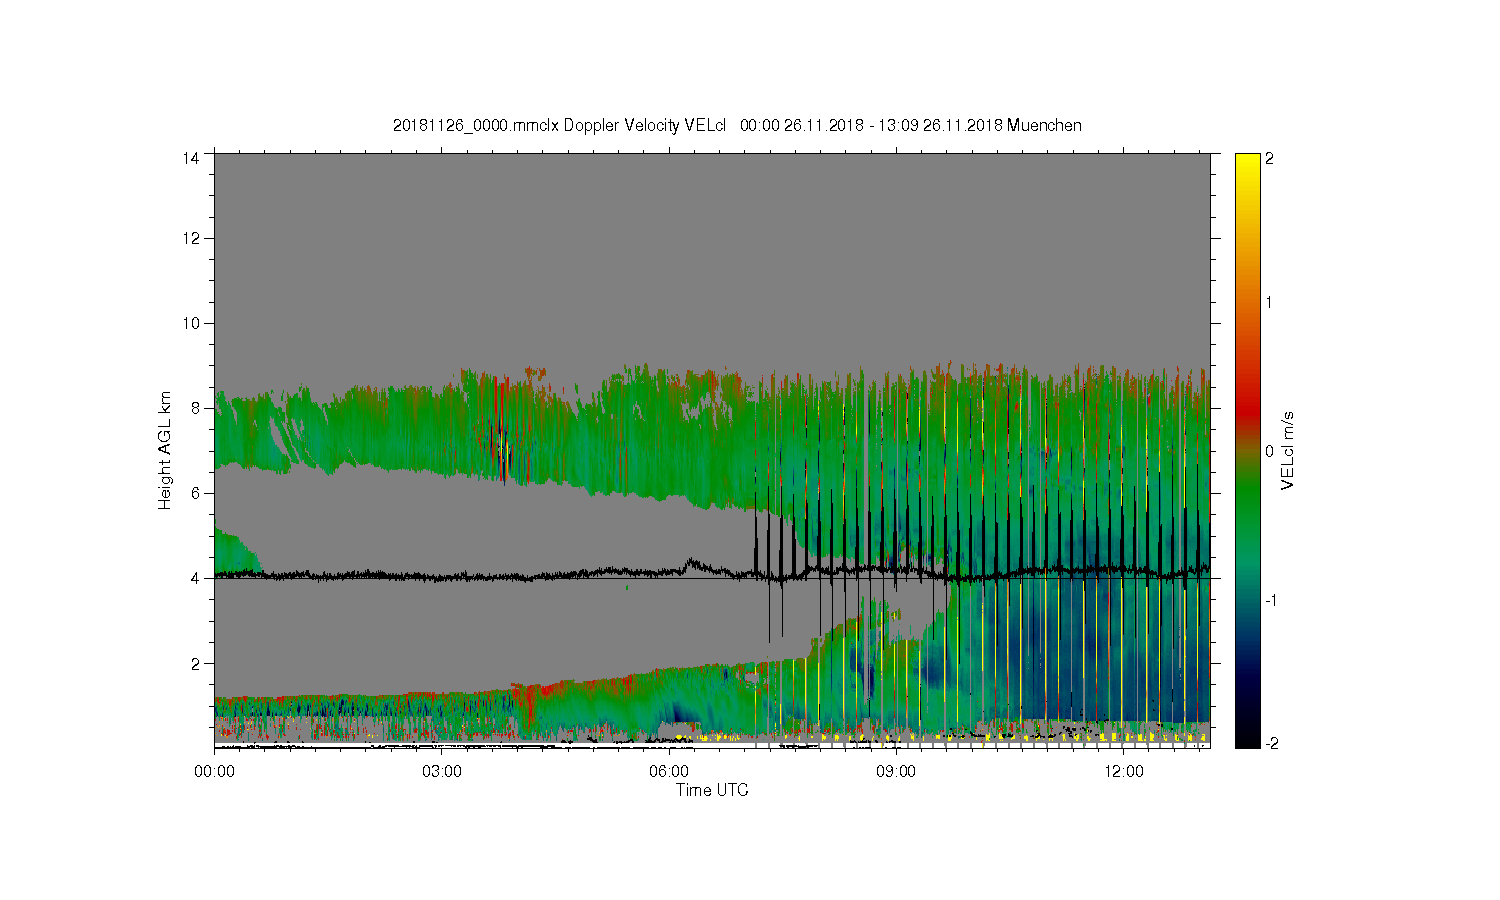
Task: Click the height axis label 4
Action: pos(195,578)
